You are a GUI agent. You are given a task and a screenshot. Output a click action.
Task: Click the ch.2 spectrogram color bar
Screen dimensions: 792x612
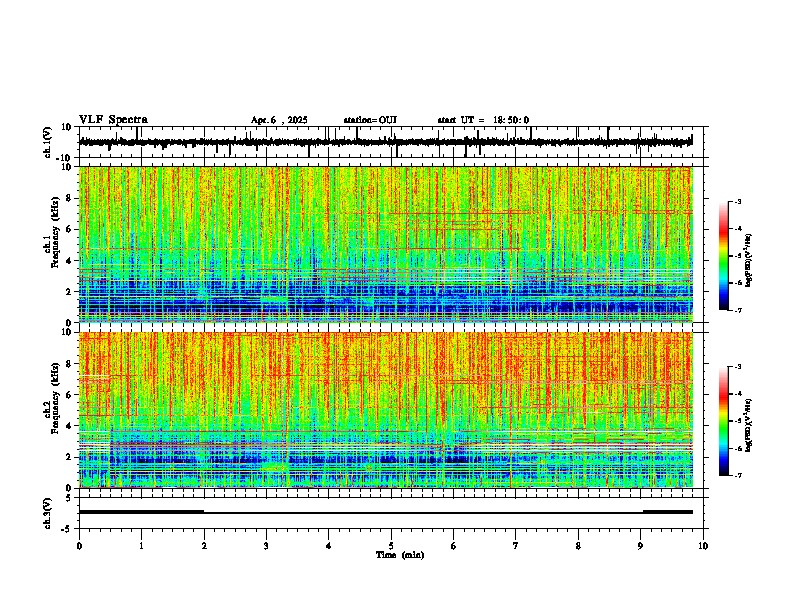point(724,421)
